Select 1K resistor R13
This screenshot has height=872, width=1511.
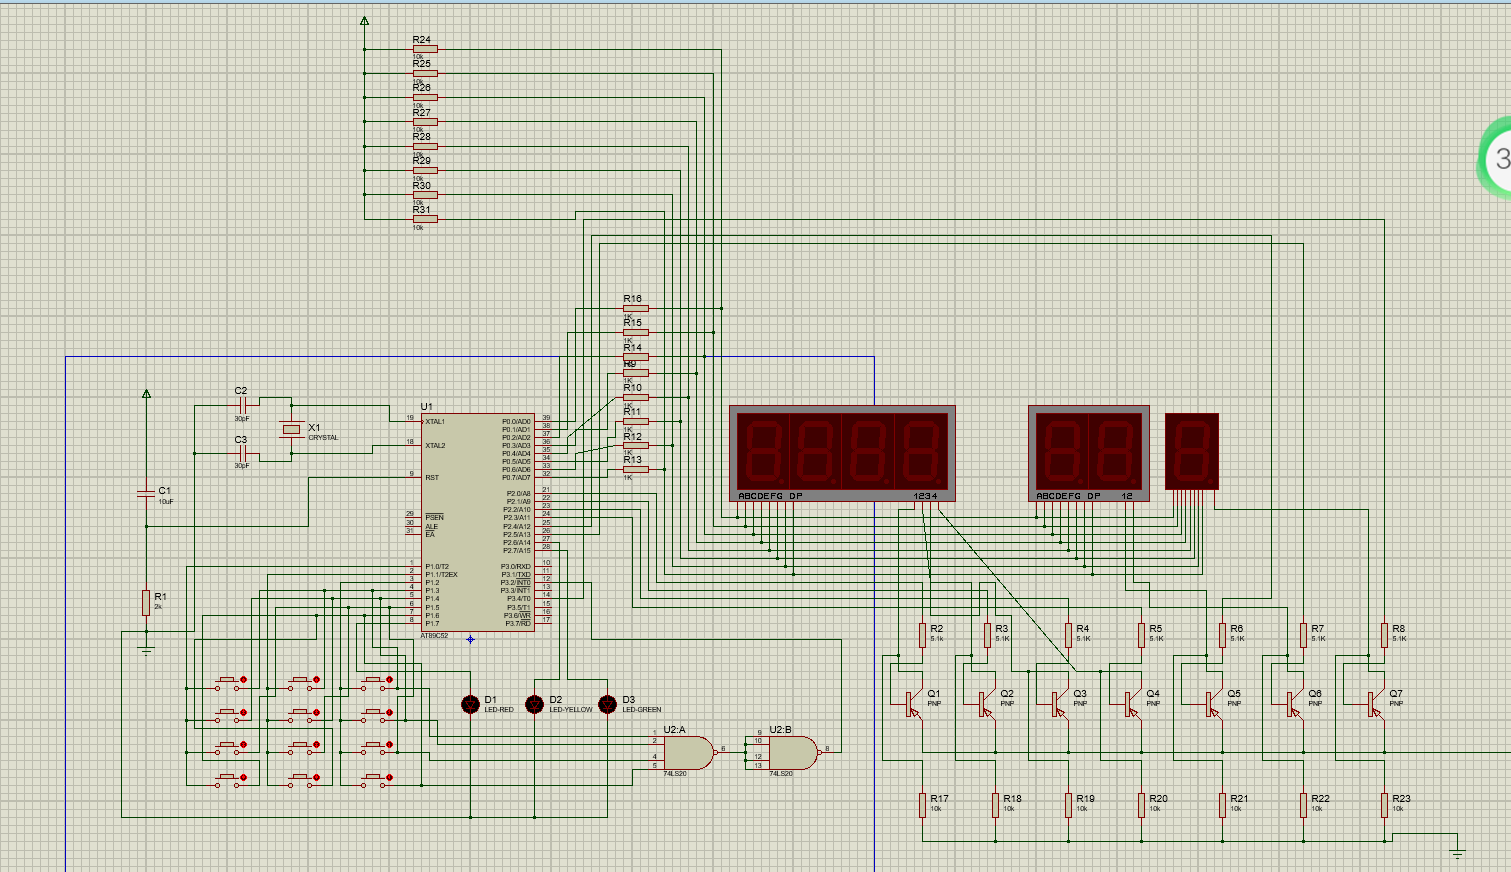click(636, 469)
